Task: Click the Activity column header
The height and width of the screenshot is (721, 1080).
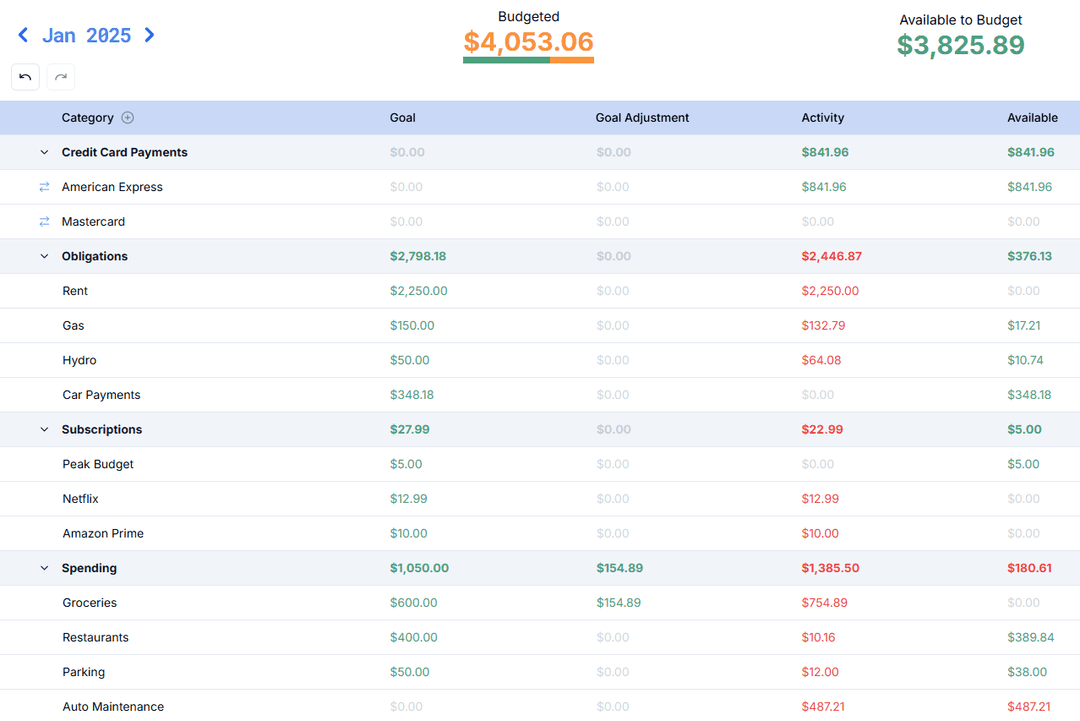Action: [822, 118]
